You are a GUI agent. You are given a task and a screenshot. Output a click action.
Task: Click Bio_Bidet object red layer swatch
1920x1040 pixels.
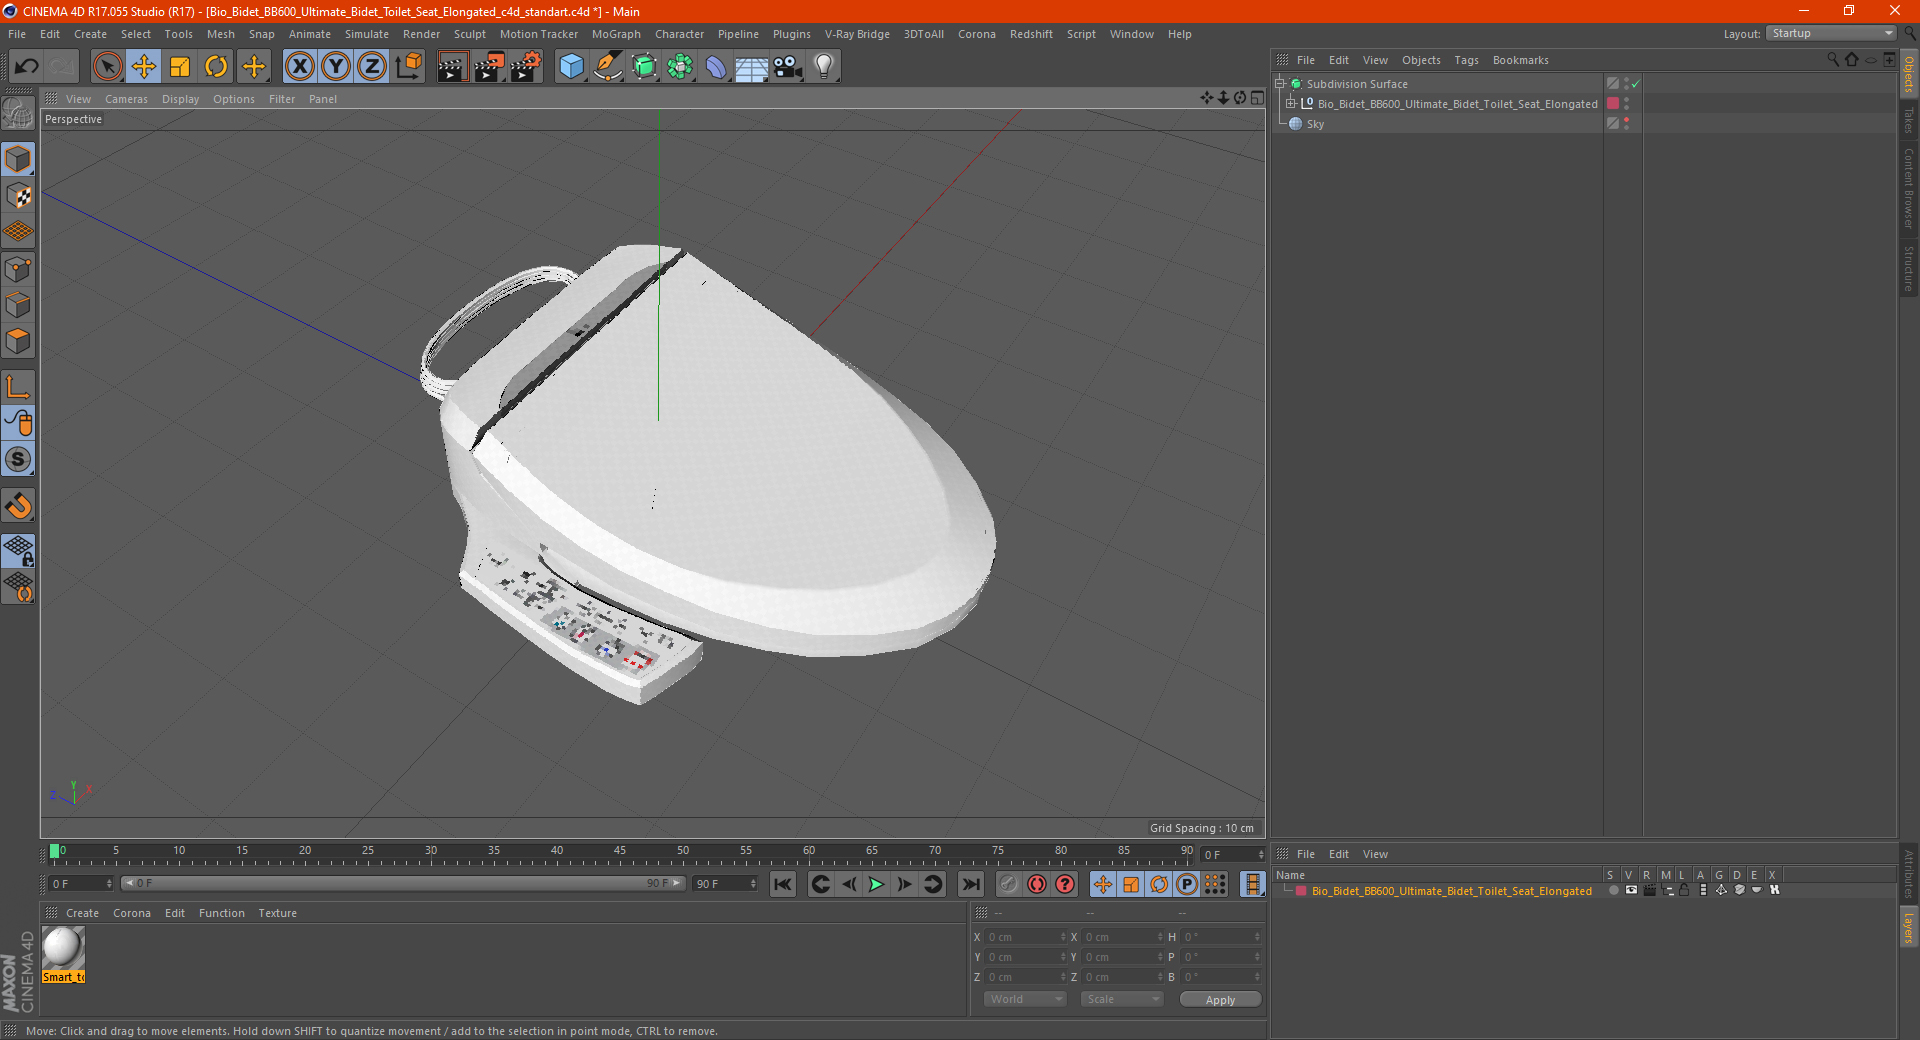pyautogui.click(x=1613, y=104)
